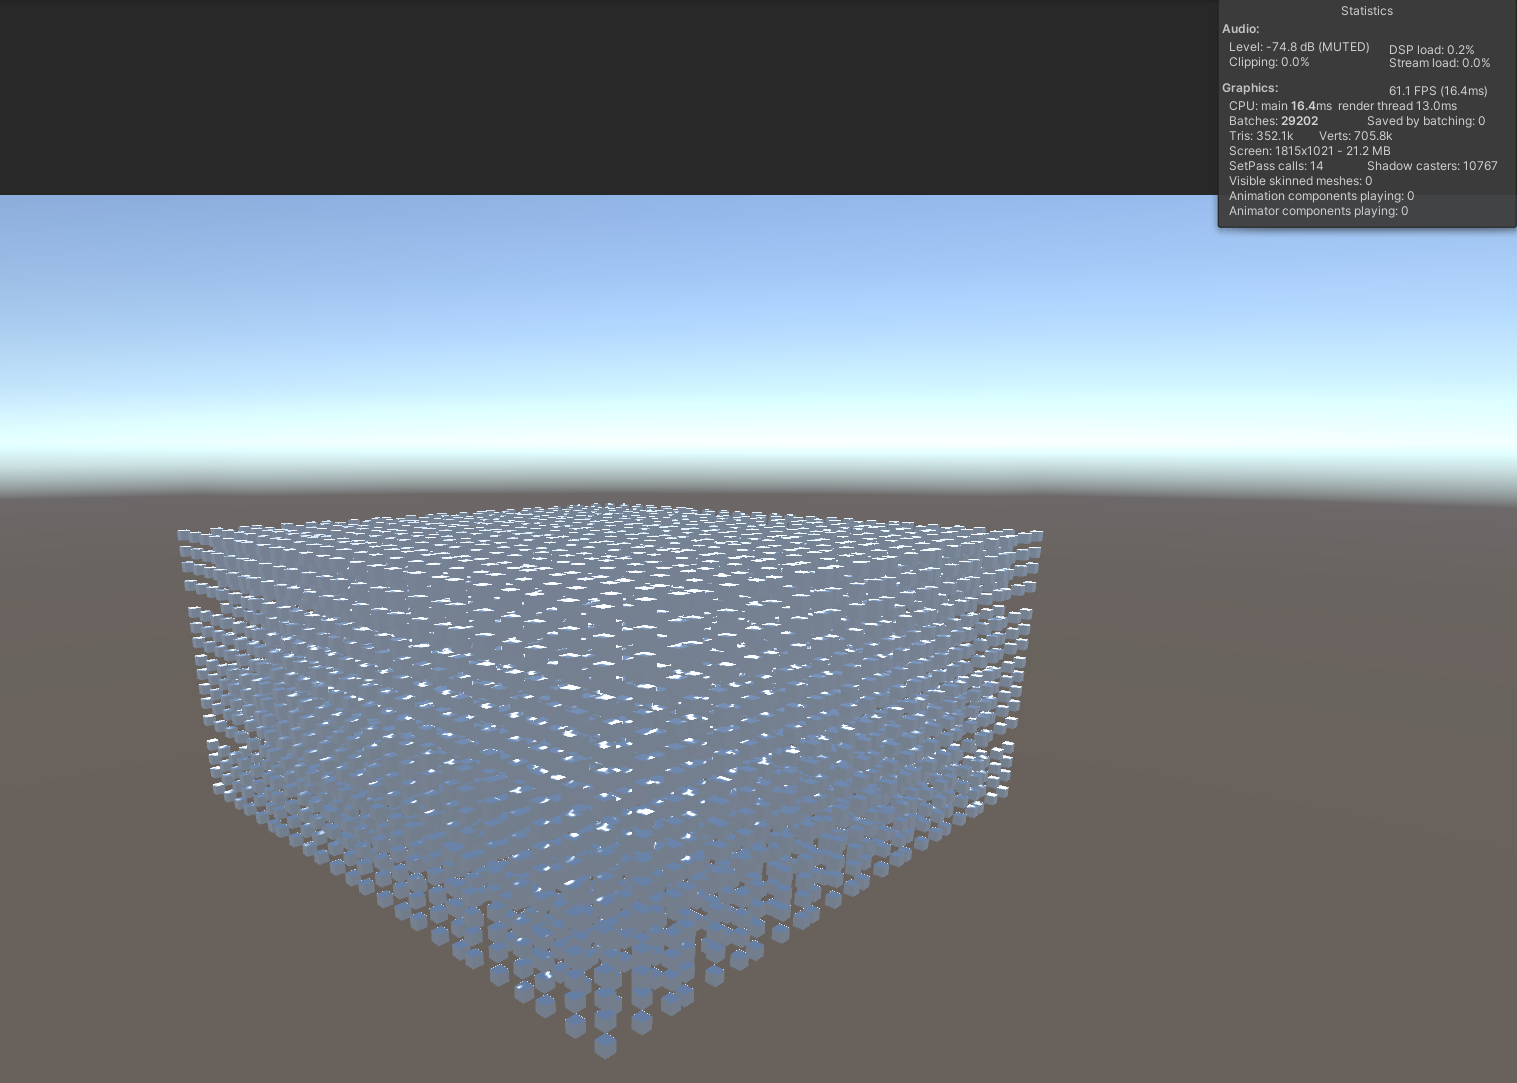Select the SetPass calls 14 entry
The width and height of the screenshot is (1517, 1083).
tap(1276, 166)
